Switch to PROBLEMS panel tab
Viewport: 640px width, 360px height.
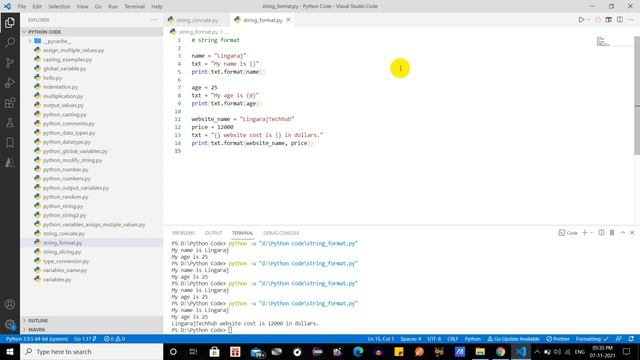pyautogui.click(x=184, y=233)
